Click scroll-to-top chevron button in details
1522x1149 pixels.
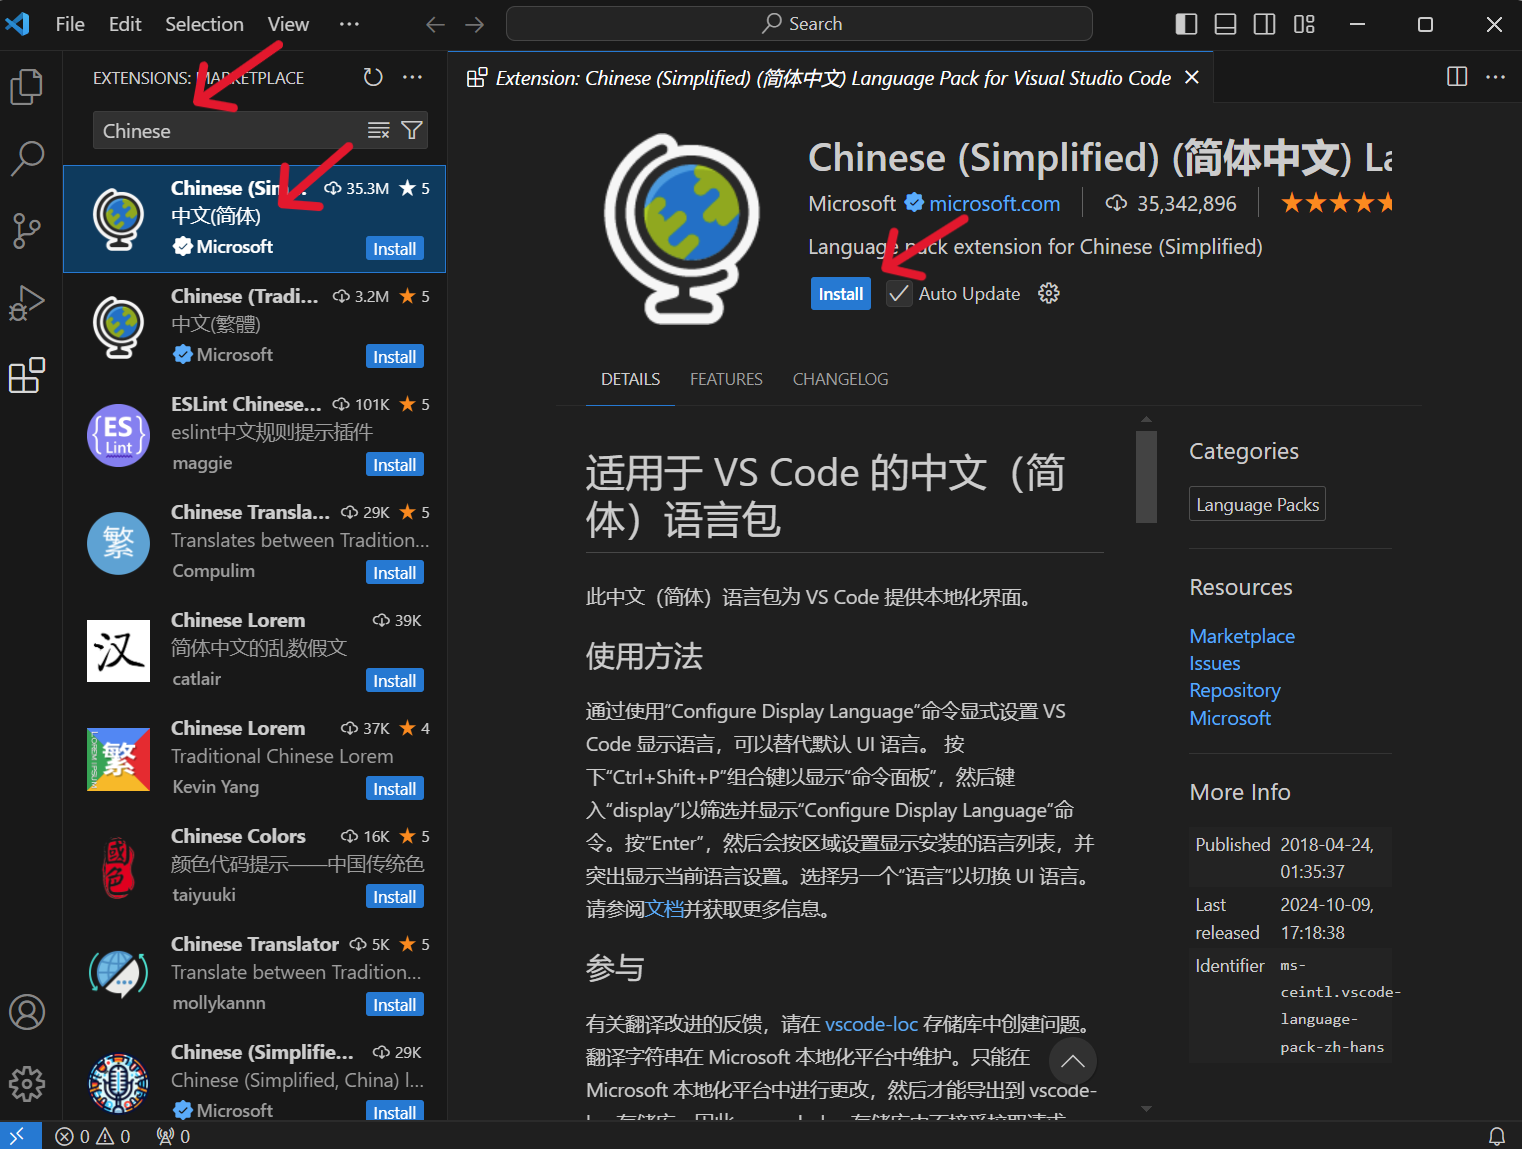coord(1073,1061)
